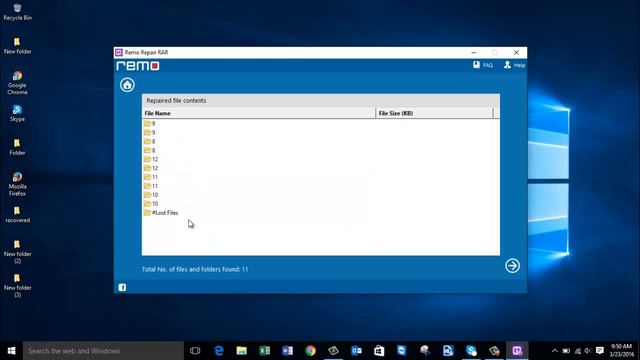
Task: Sort by the File Name column header
Action: [259, 113]
